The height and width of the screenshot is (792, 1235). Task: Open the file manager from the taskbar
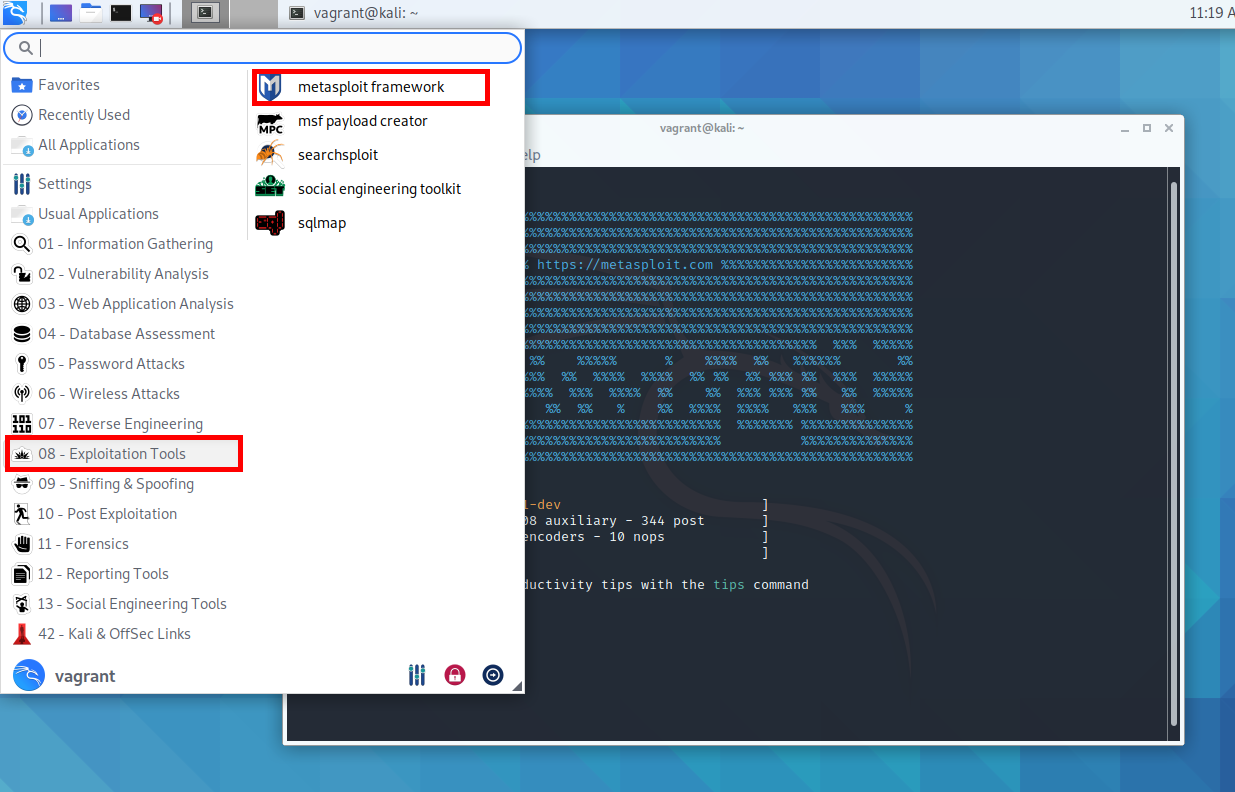[90, 12]
